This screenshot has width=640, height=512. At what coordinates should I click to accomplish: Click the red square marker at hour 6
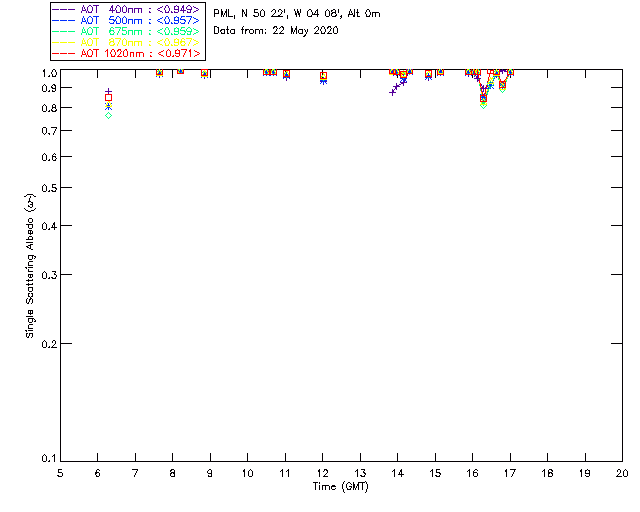[109, 98]
